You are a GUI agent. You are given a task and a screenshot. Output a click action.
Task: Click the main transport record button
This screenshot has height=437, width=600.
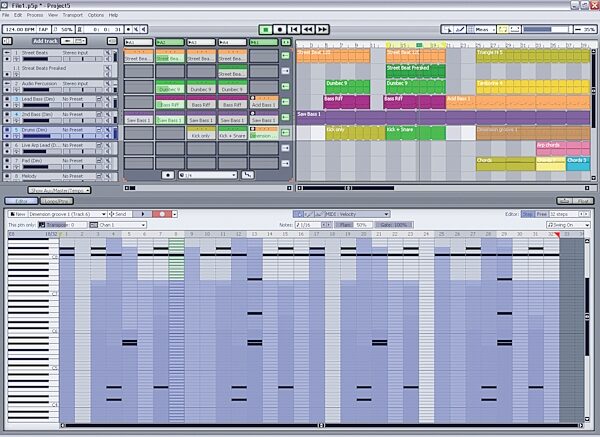point(280,29)
